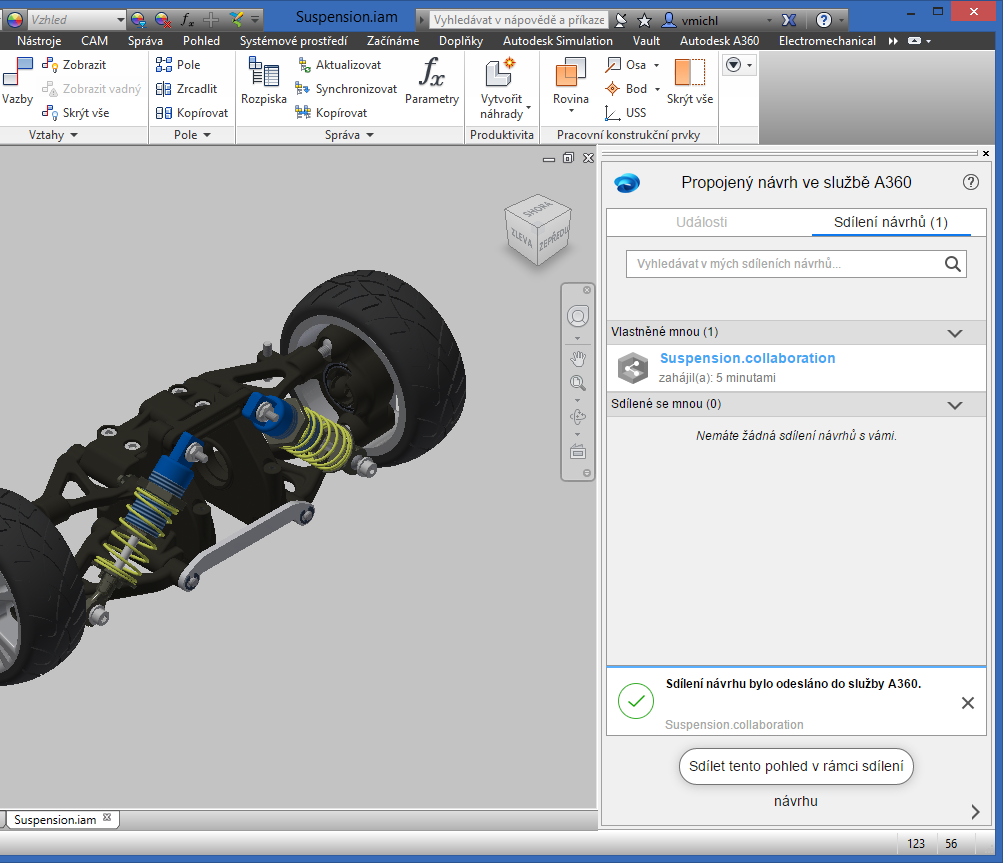Click Kopírovat in the Pole group
The width and height of the screenshot is (1003, 863).
(x=191, y=113)
